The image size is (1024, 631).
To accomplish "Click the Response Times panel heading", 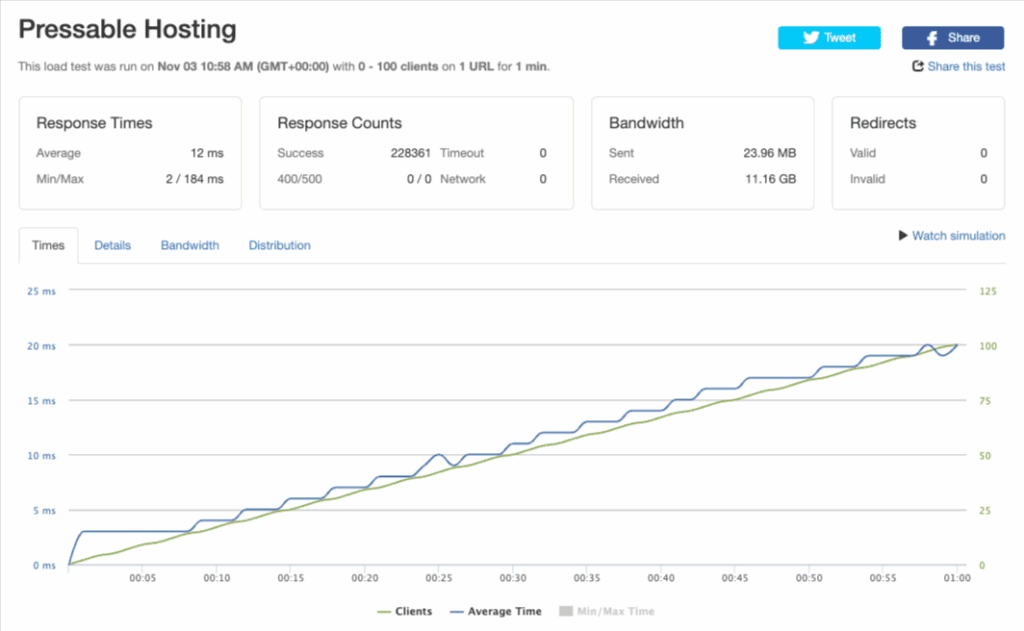I will click(x=94, y=123).
